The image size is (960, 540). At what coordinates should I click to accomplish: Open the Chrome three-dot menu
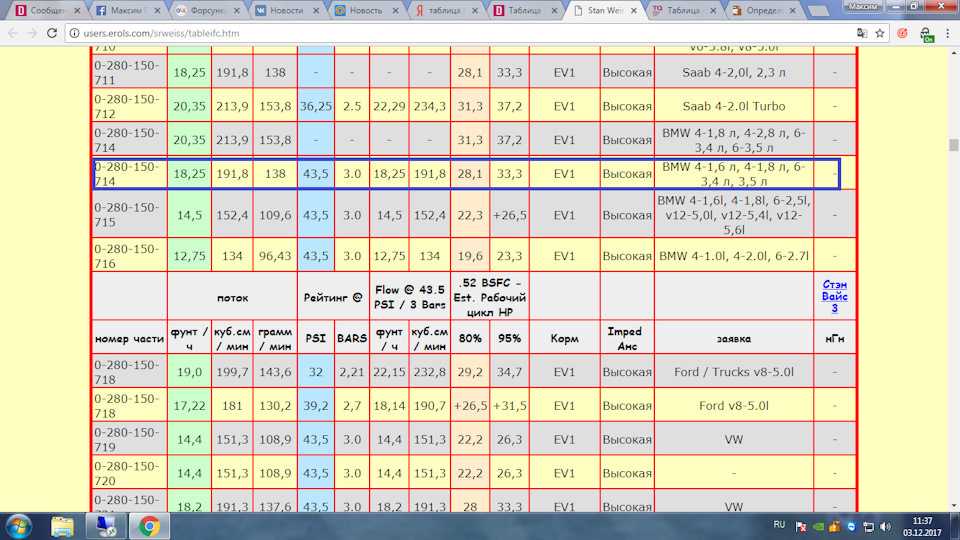pos(948,33)
